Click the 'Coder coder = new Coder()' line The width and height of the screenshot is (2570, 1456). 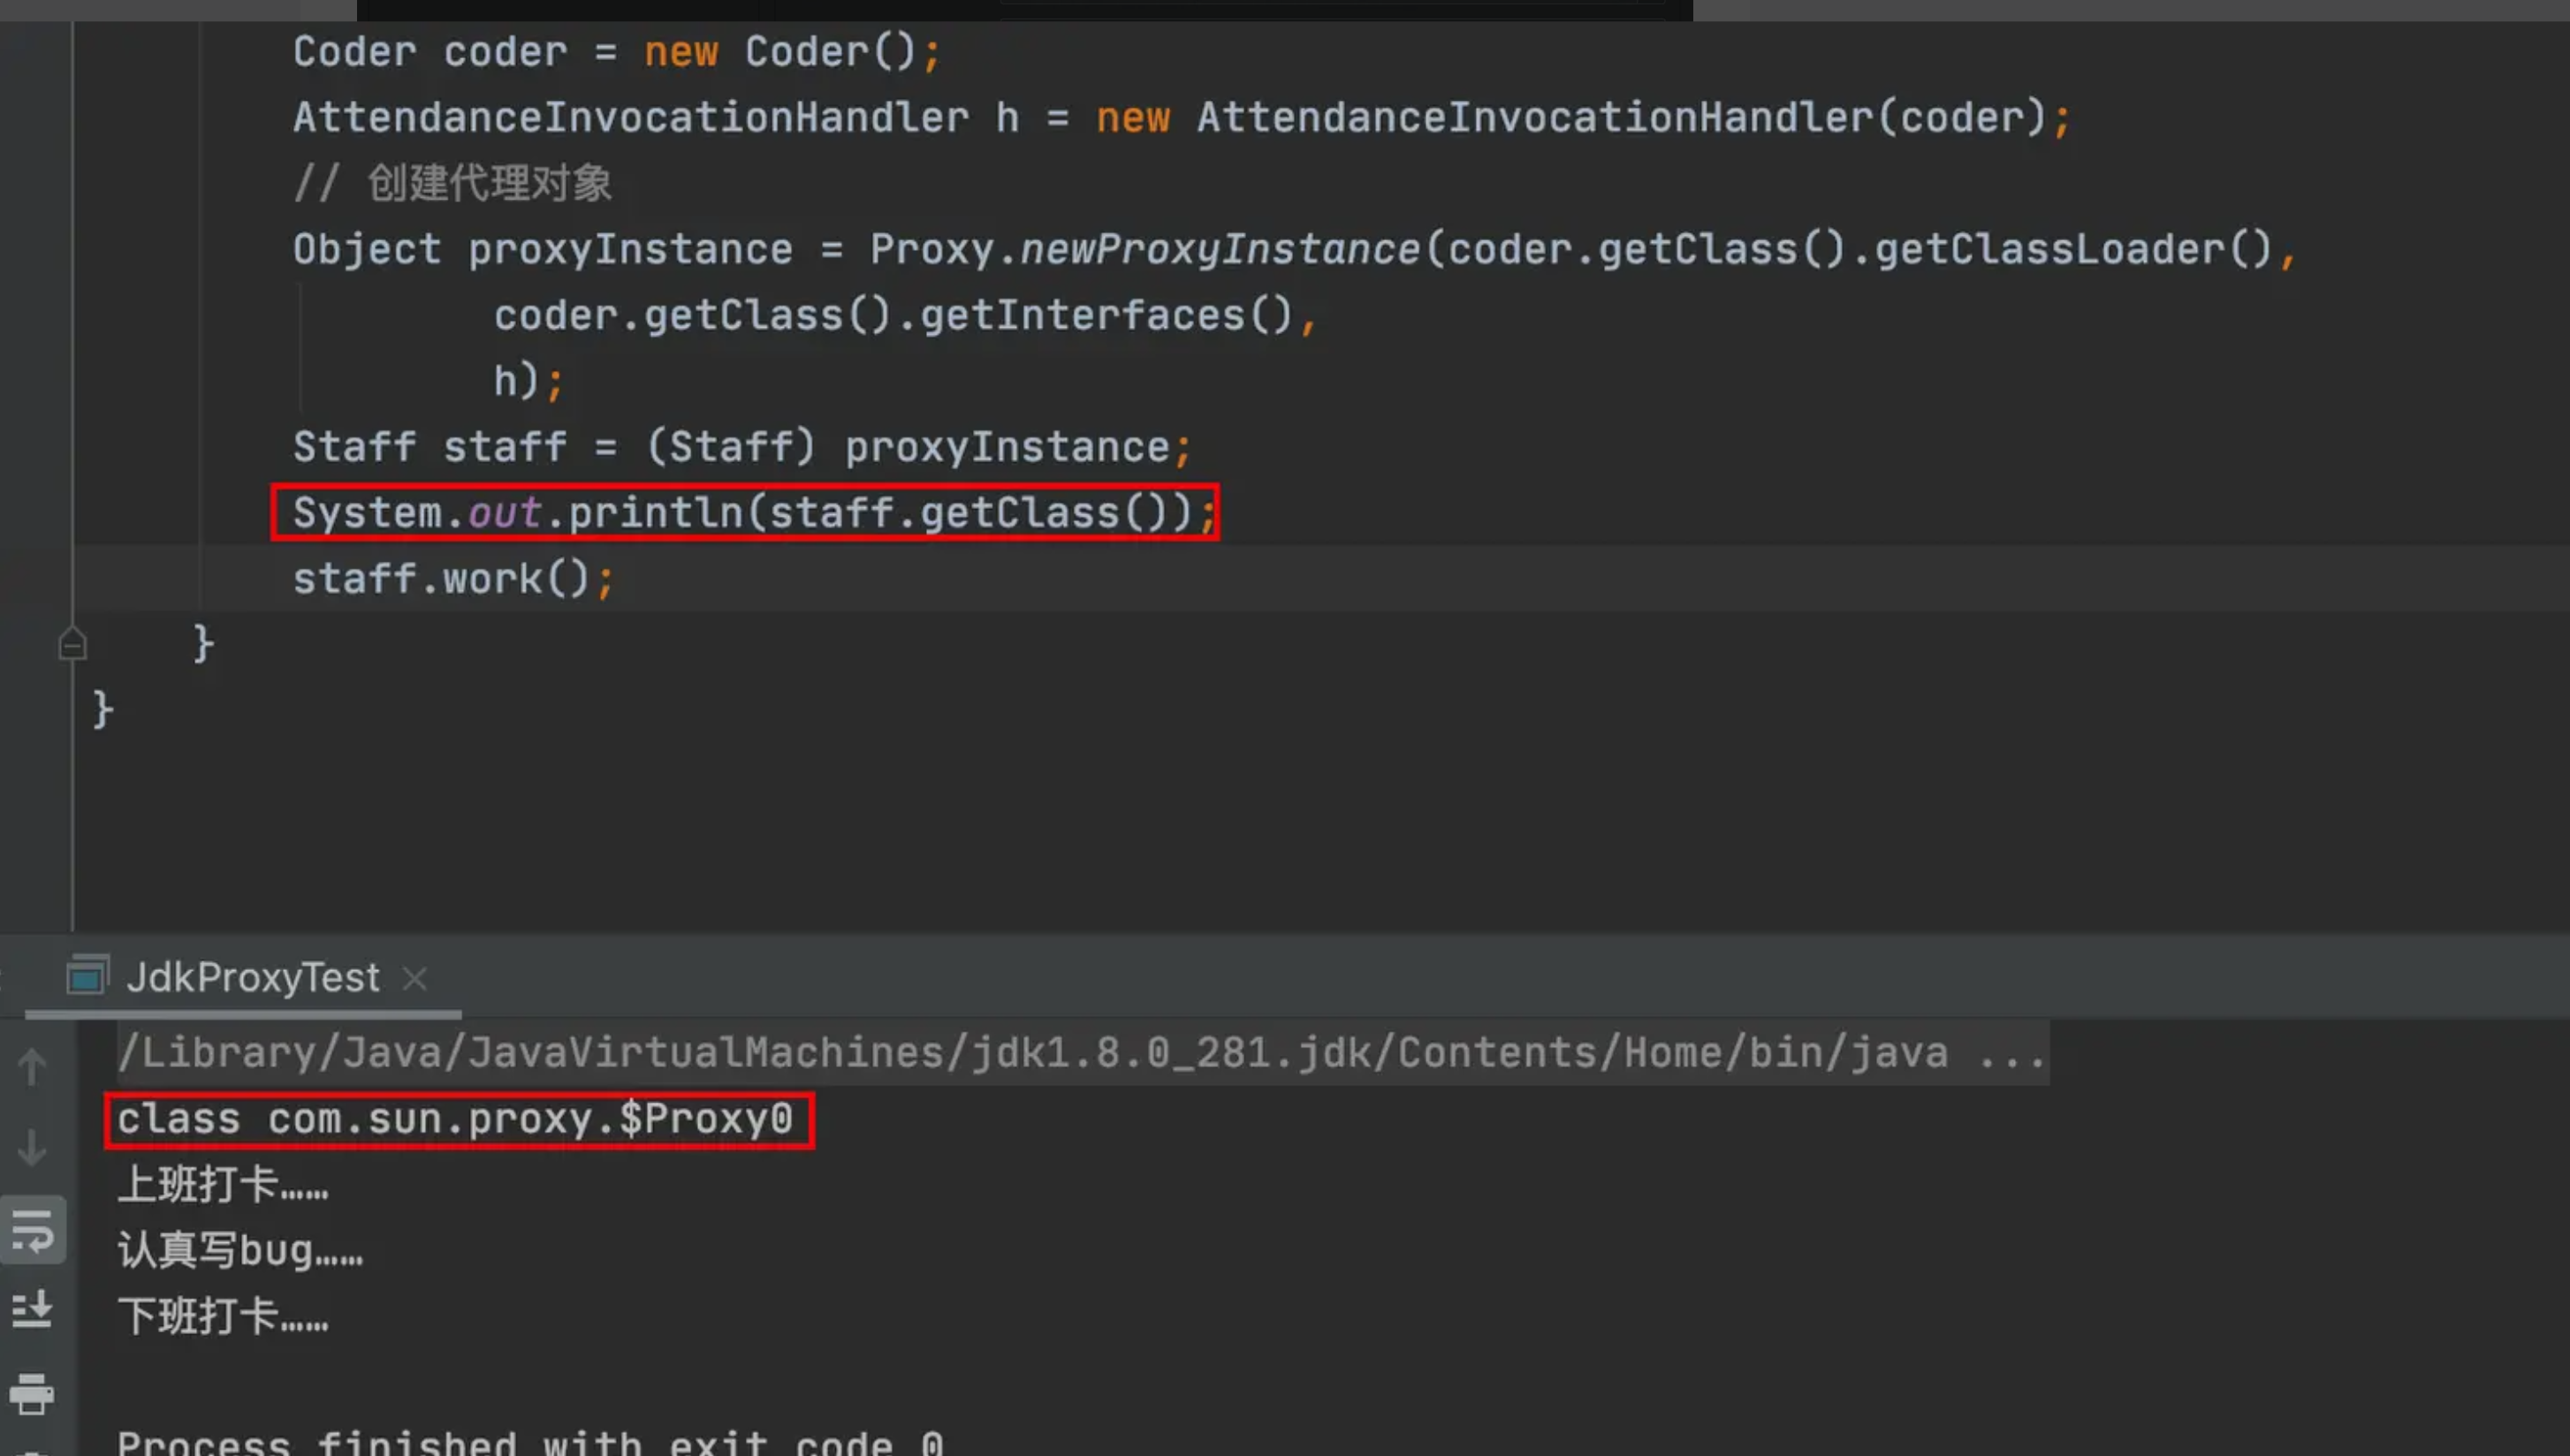click(616, 52)
